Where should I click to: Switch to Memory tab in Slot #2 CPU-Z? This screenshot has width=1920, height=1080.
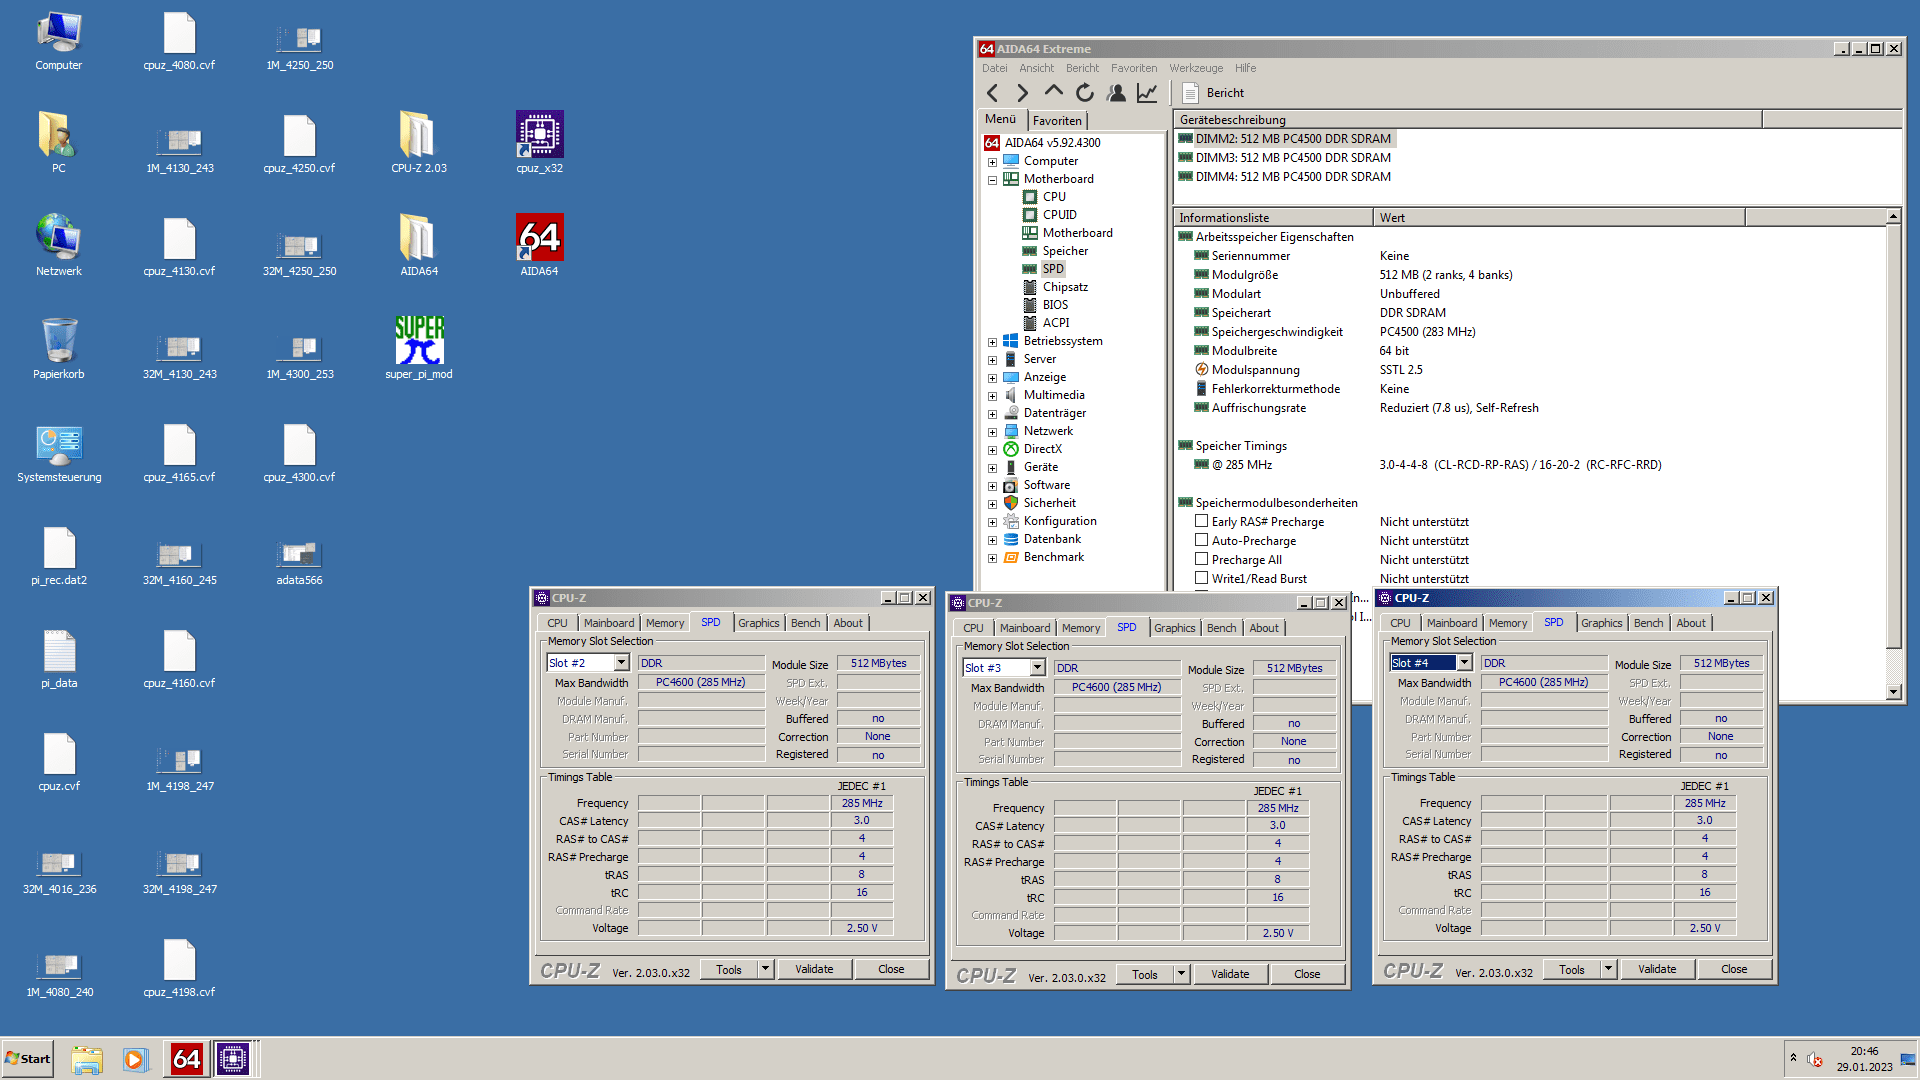(665, 623)
